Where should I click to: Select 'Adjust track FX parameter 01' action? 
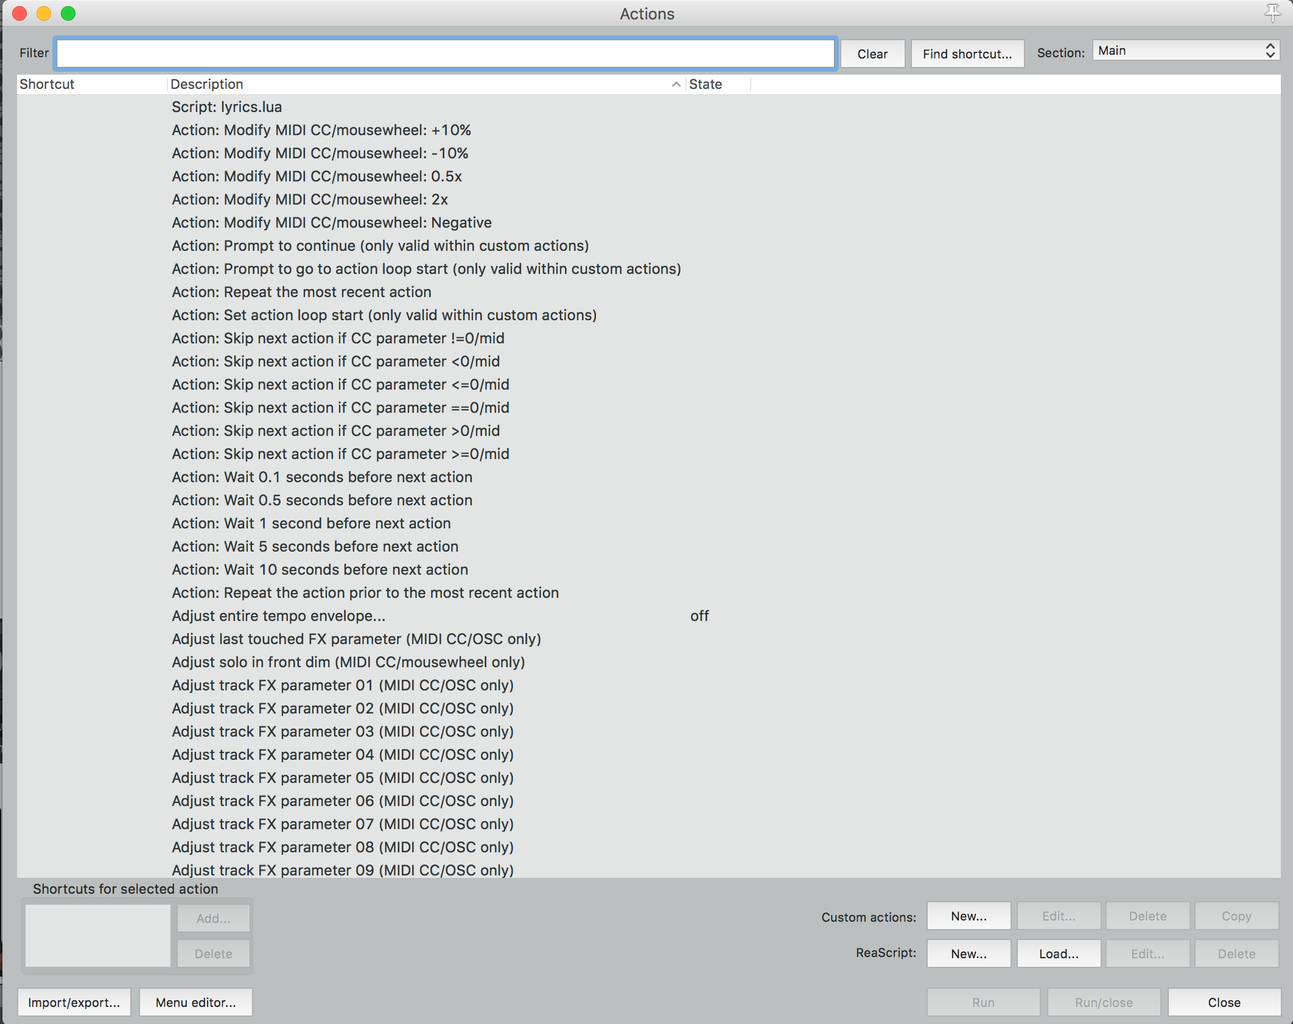point(648,685)
